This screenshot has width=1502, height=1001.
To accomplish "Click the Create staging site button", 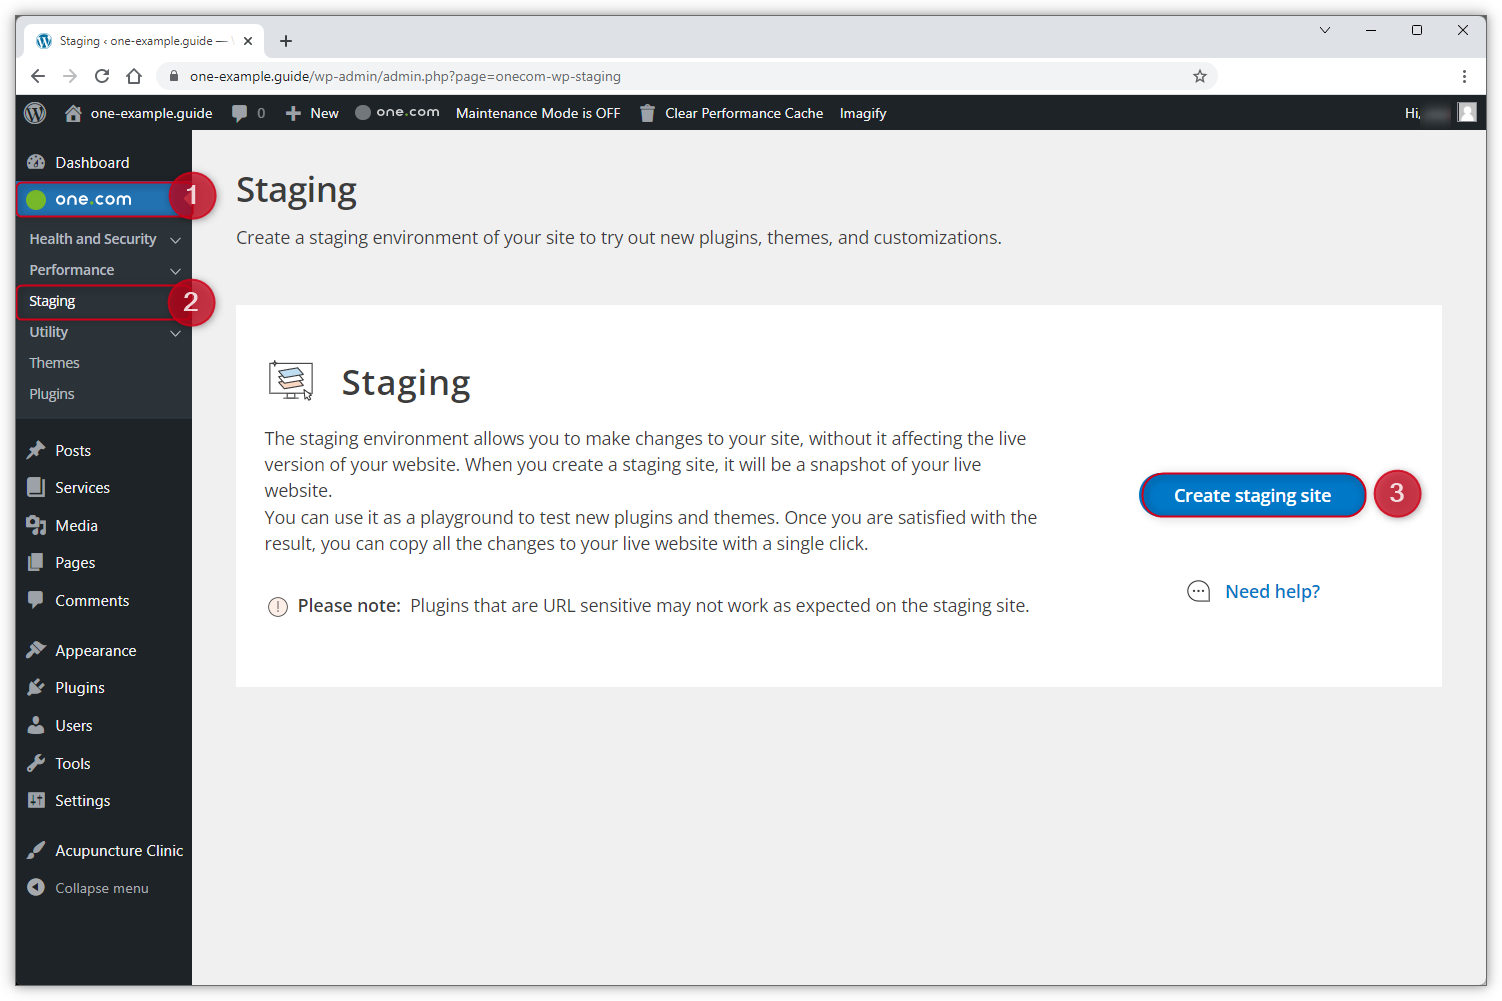I will coord(1252,495).
